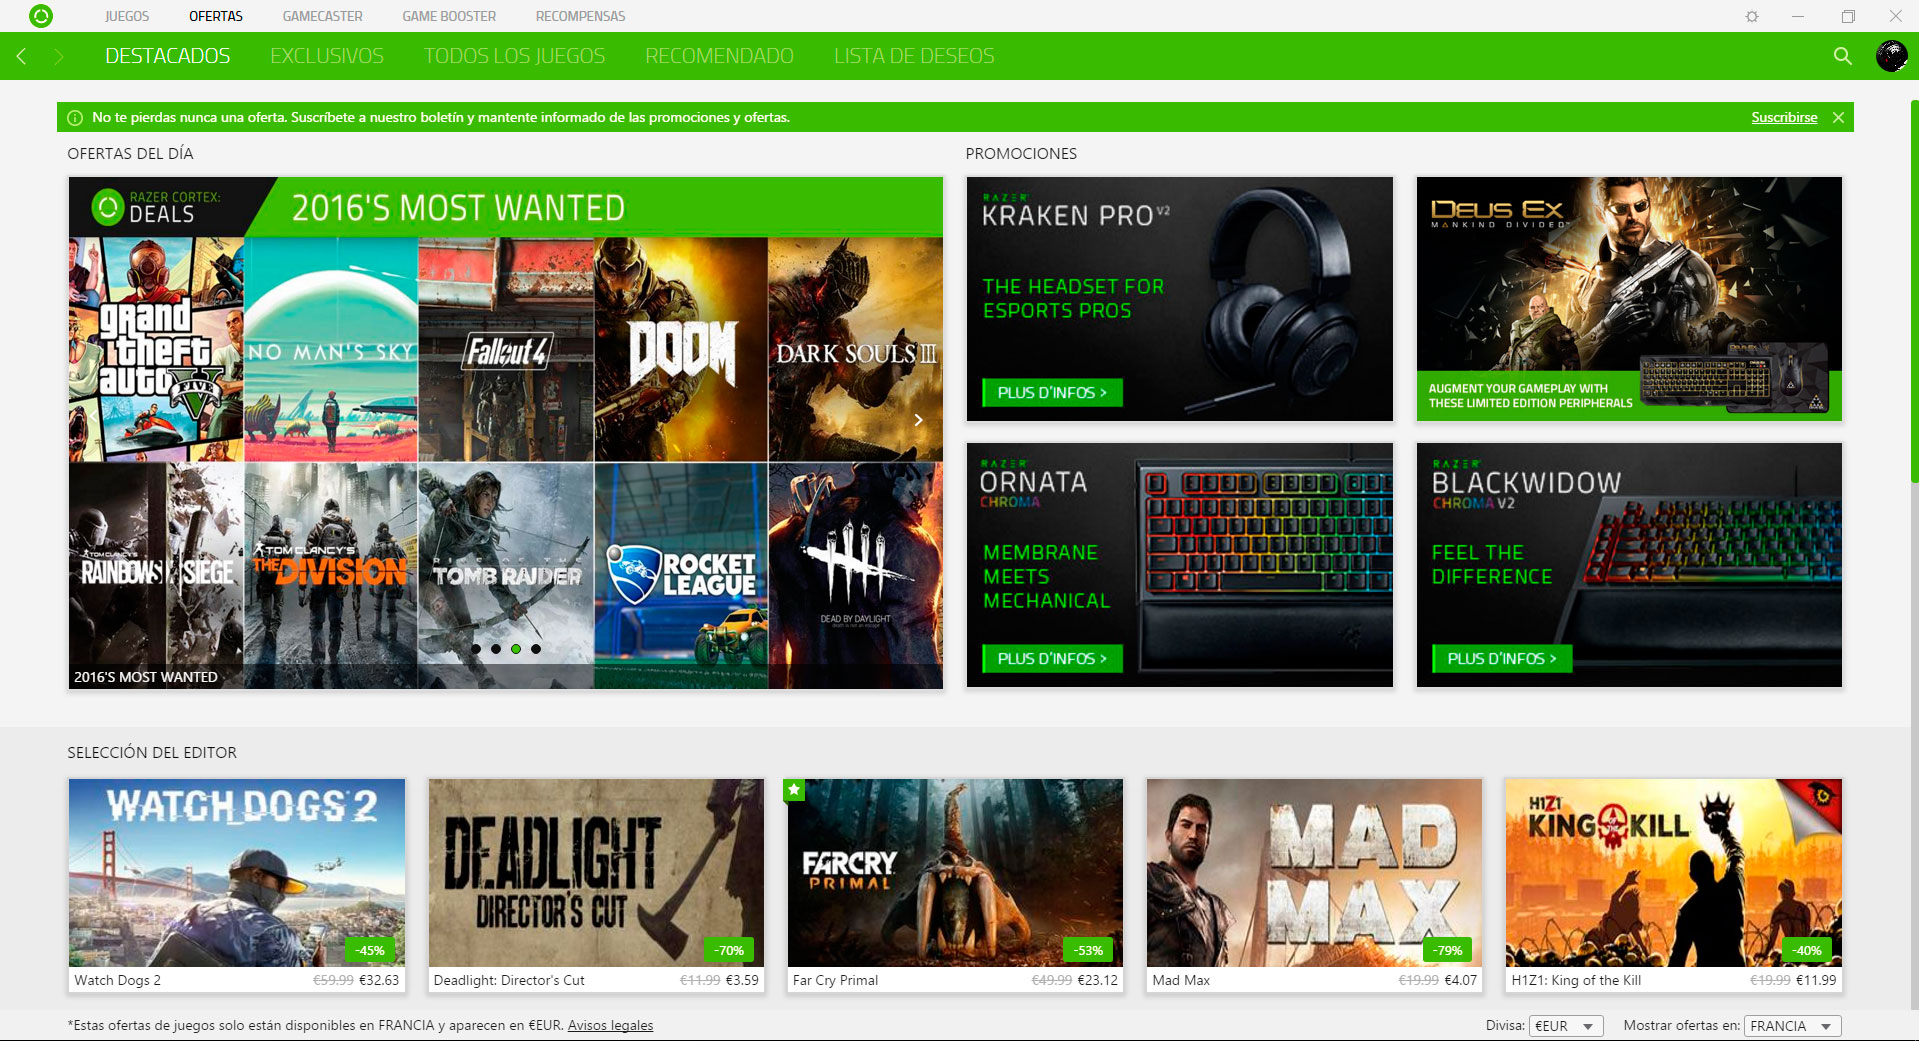
Task: Select the fourth carousel dot indicator
Action: (x=536, y=649)
